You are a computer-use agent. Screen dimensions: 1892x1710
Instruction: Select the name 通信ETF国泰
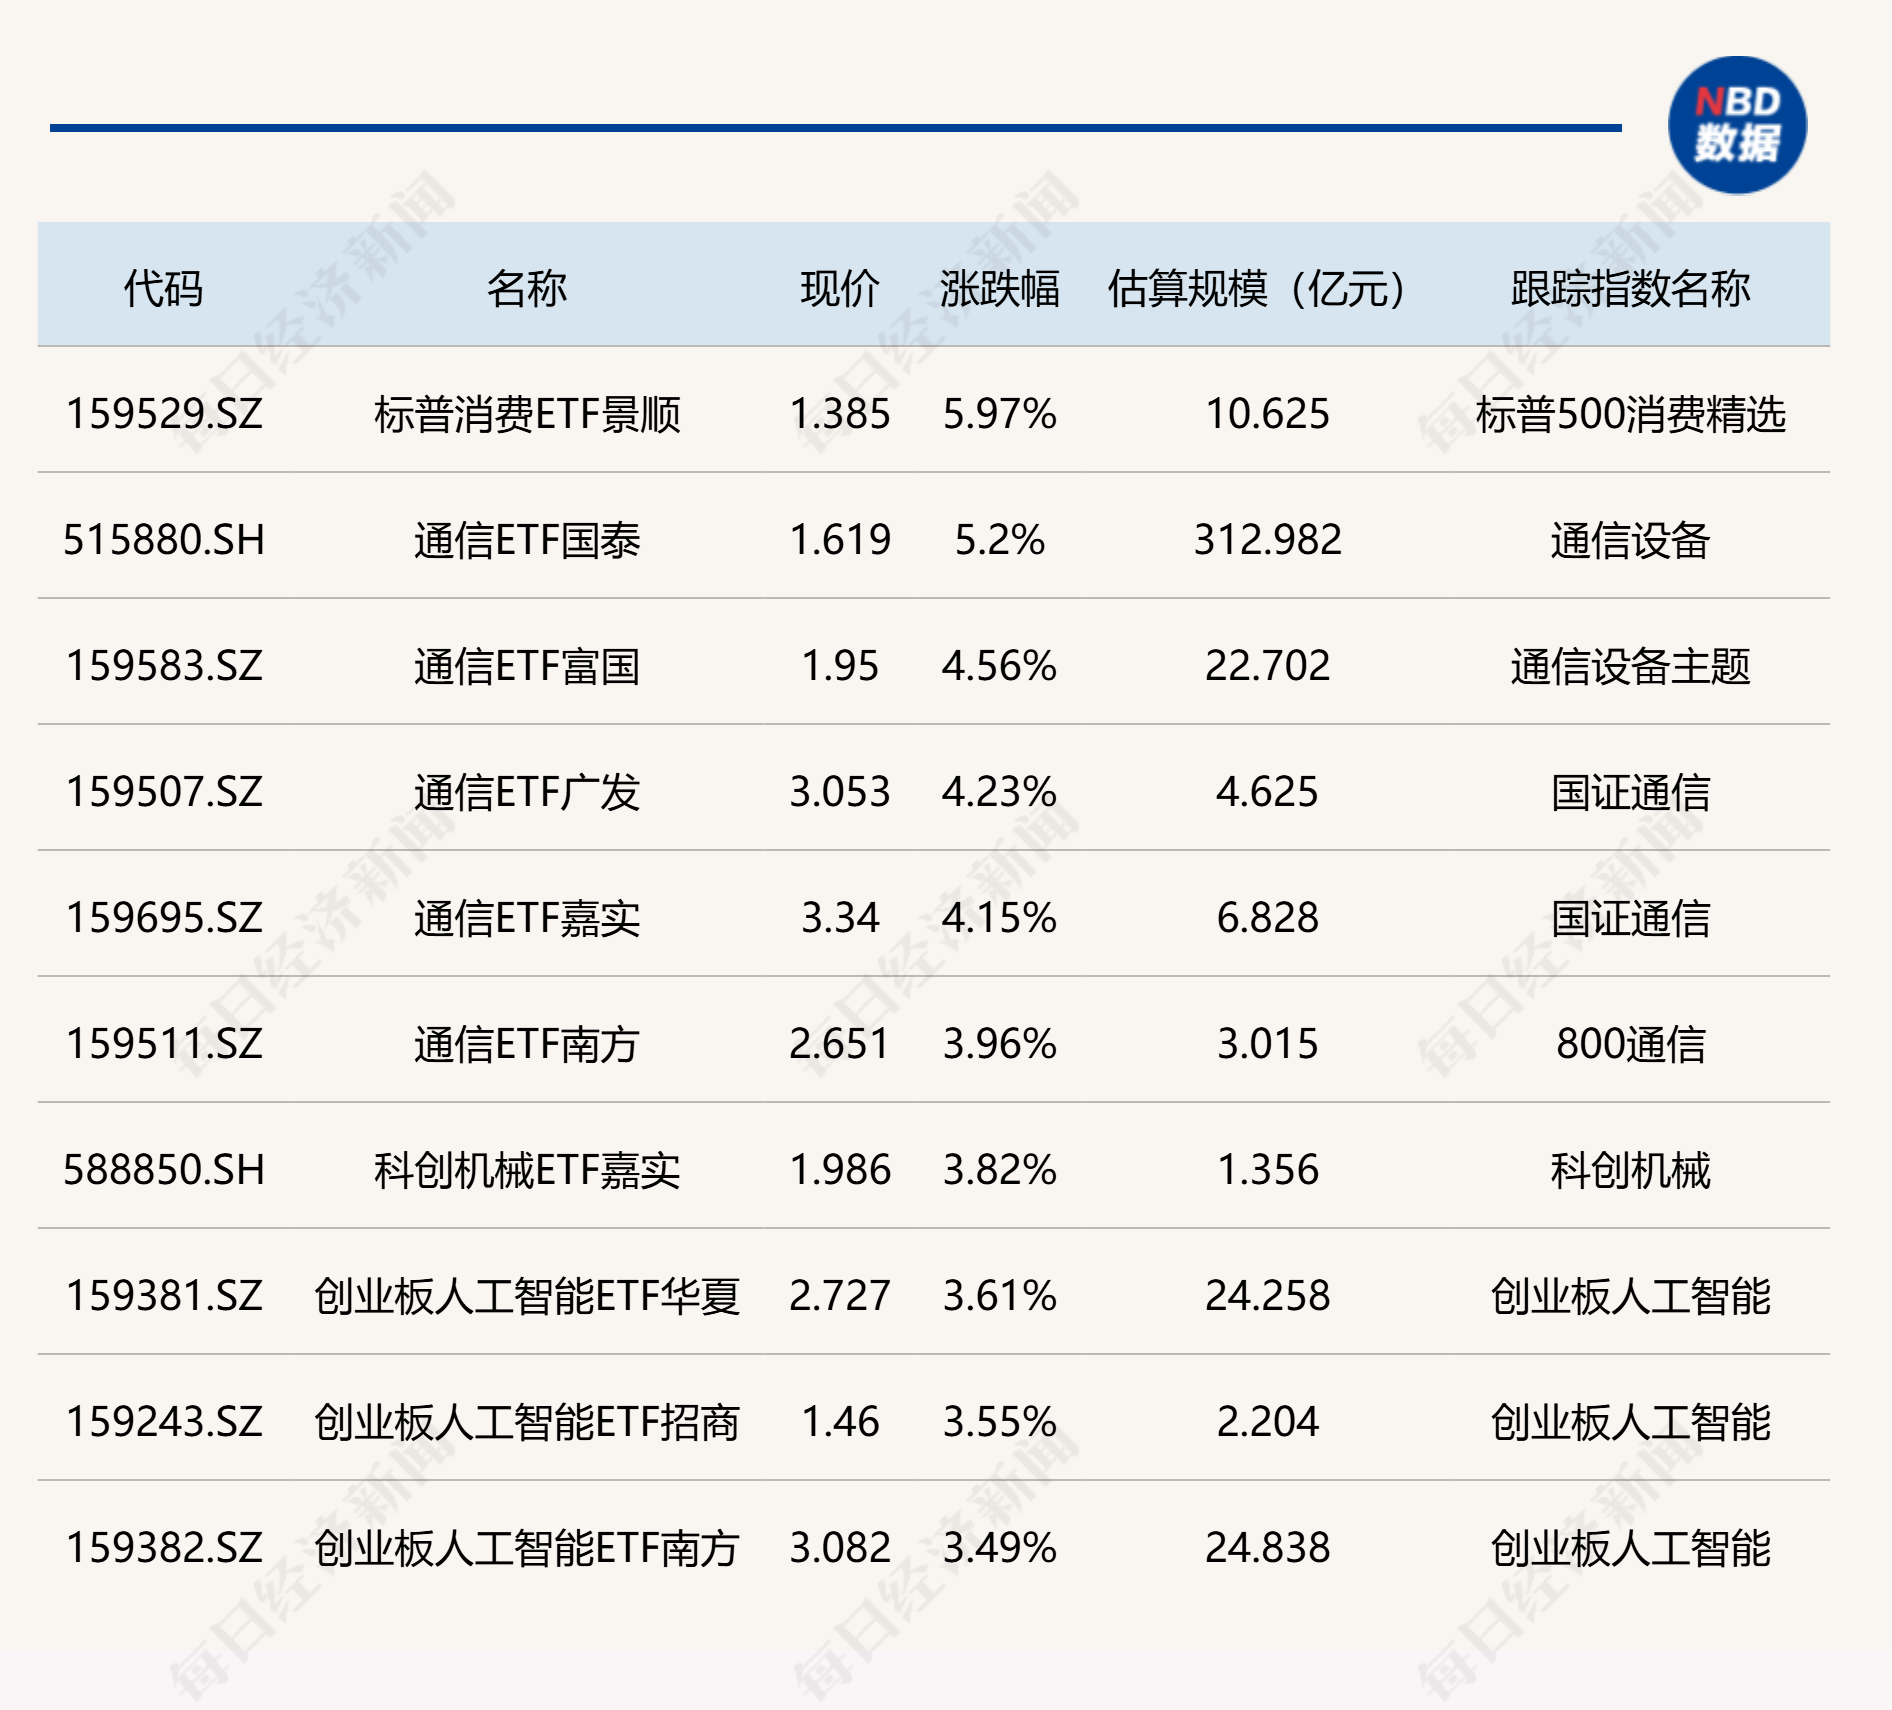pyautogui.click(x=527, y=540)
